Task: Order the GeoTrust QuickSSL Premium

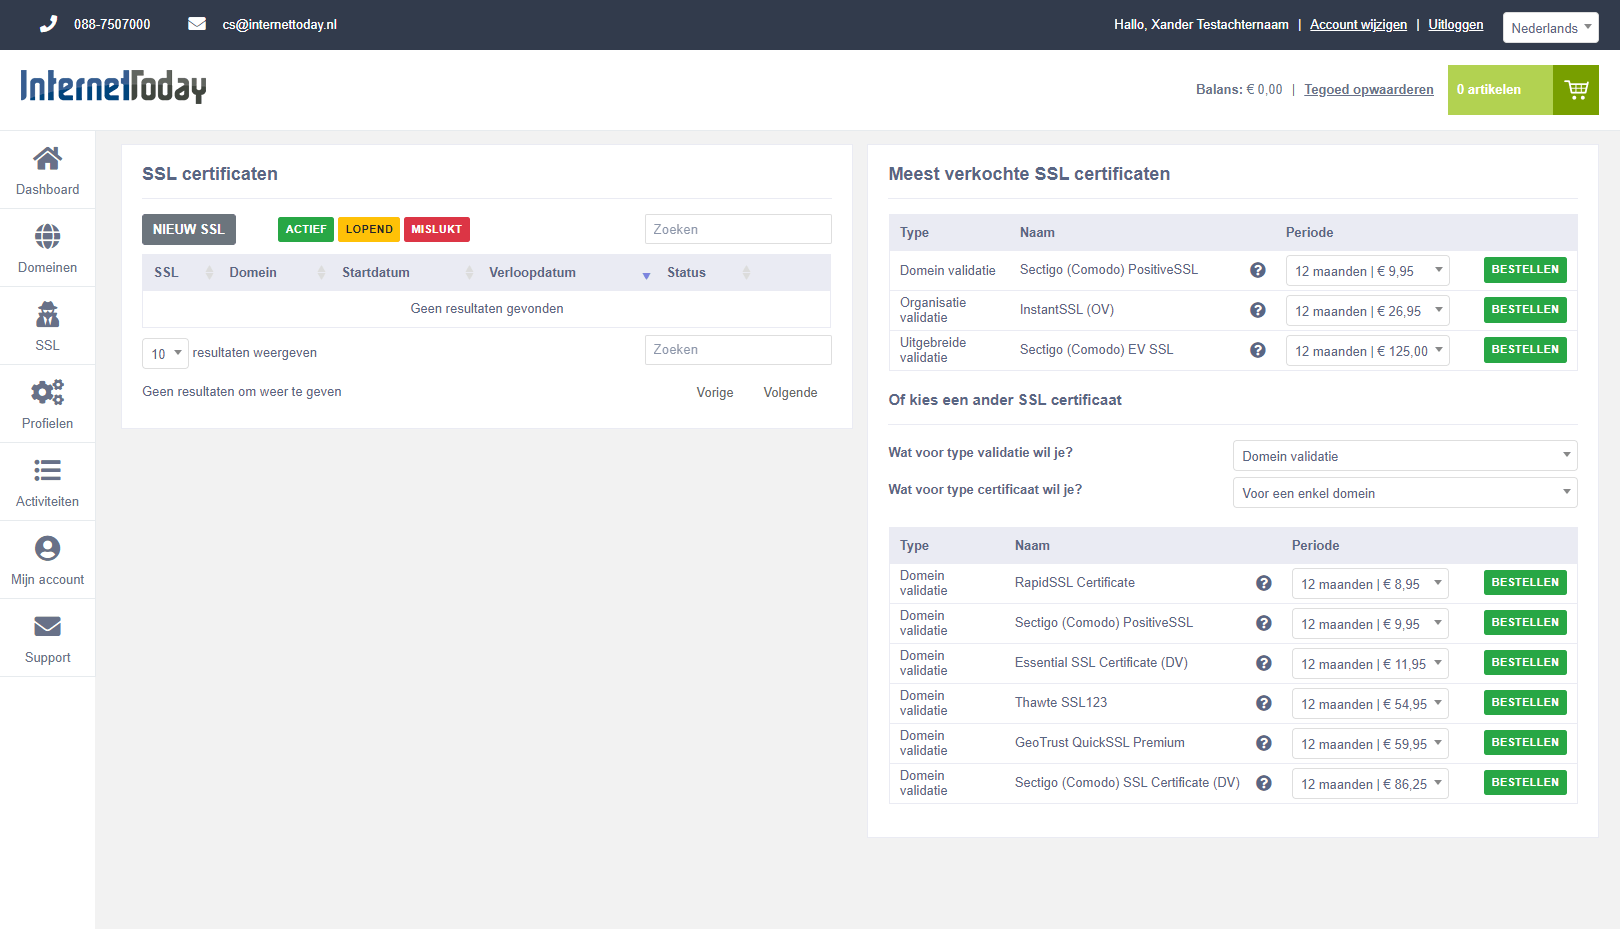Action: tap(1525, 743)
